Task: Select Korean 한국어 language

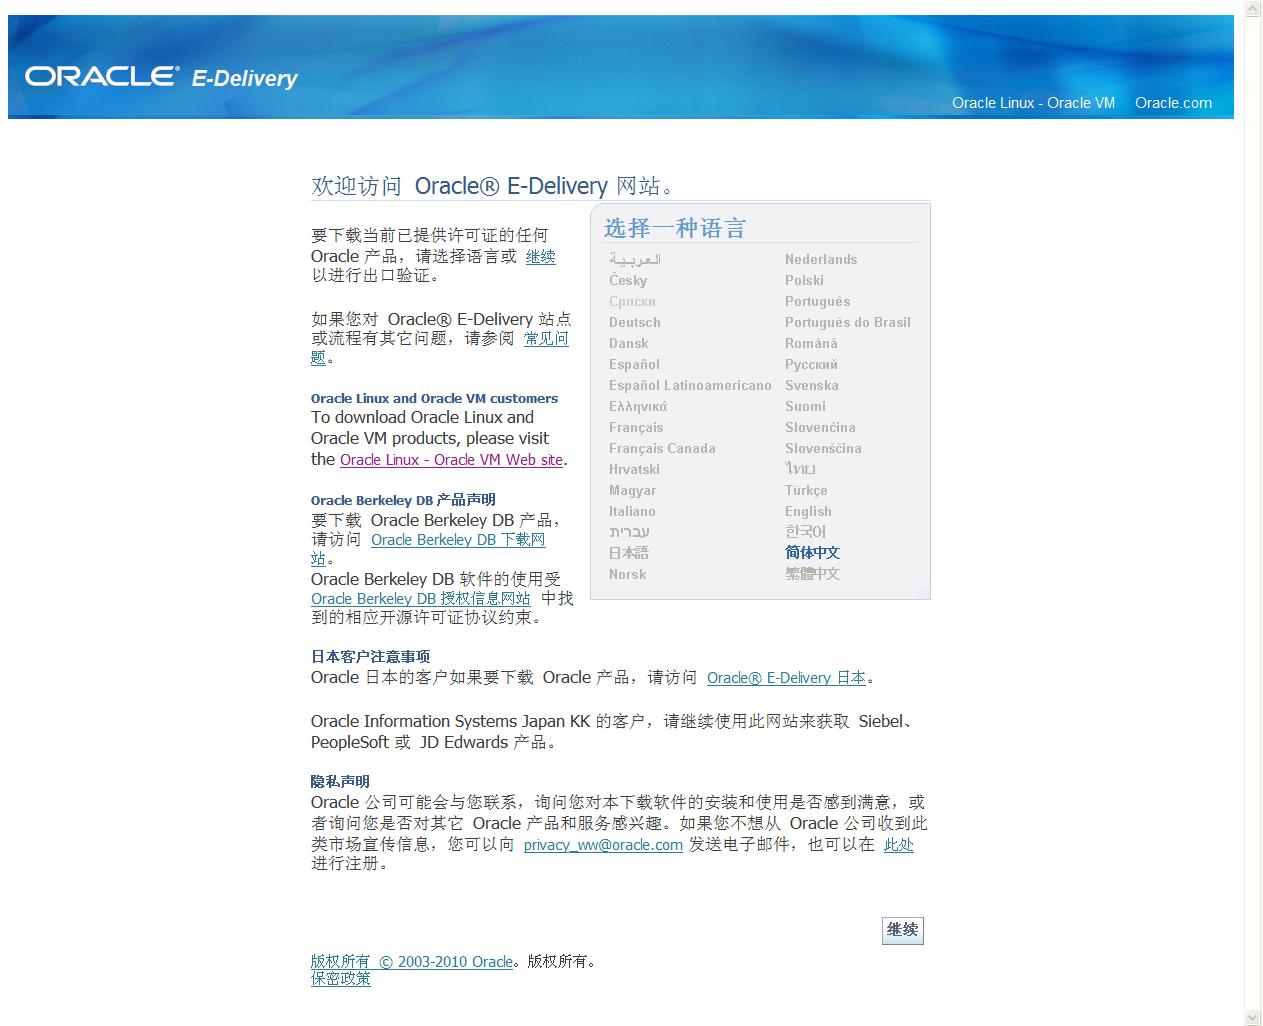Action: 805,532
